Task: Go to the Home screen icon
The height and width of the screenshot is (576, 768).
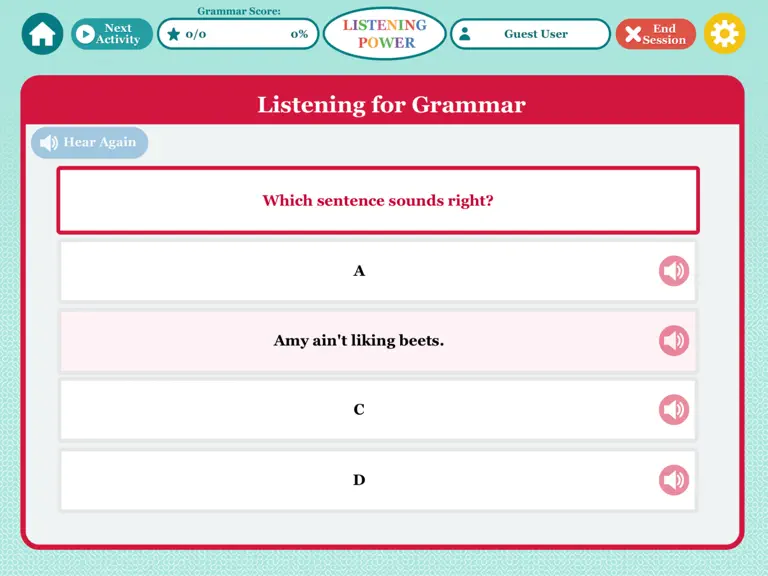Action: pyautogui.click(x=42, y=34)
